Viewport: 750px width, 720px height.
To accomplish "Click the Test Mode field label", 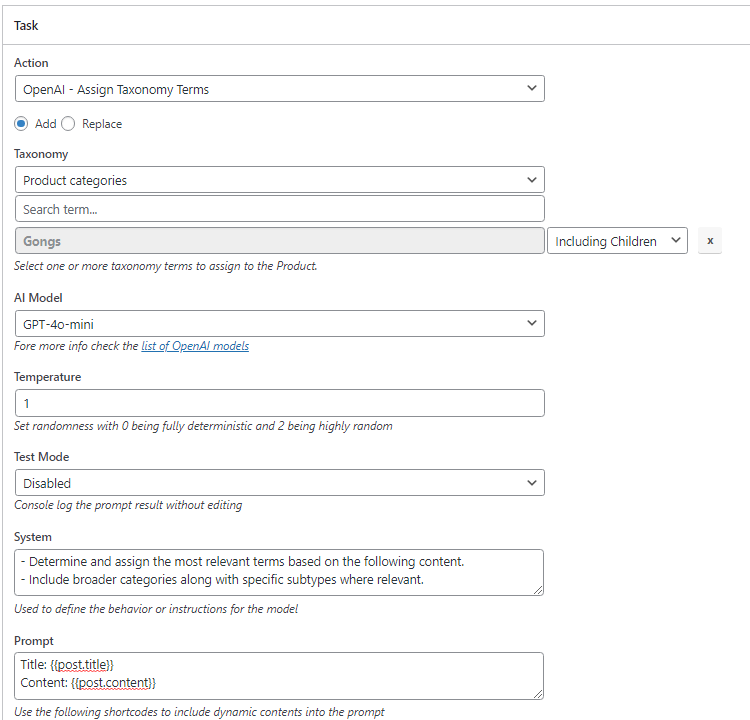I will tap(42, 457).
